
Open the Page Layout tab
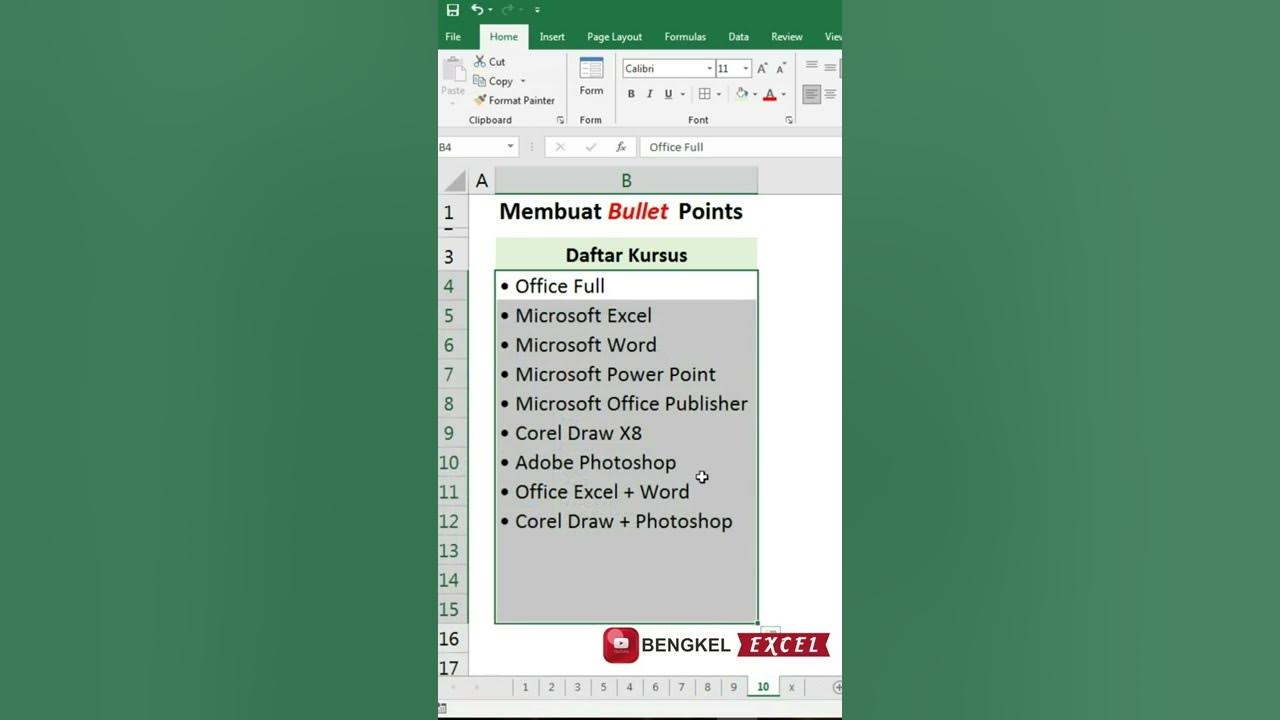614,37
